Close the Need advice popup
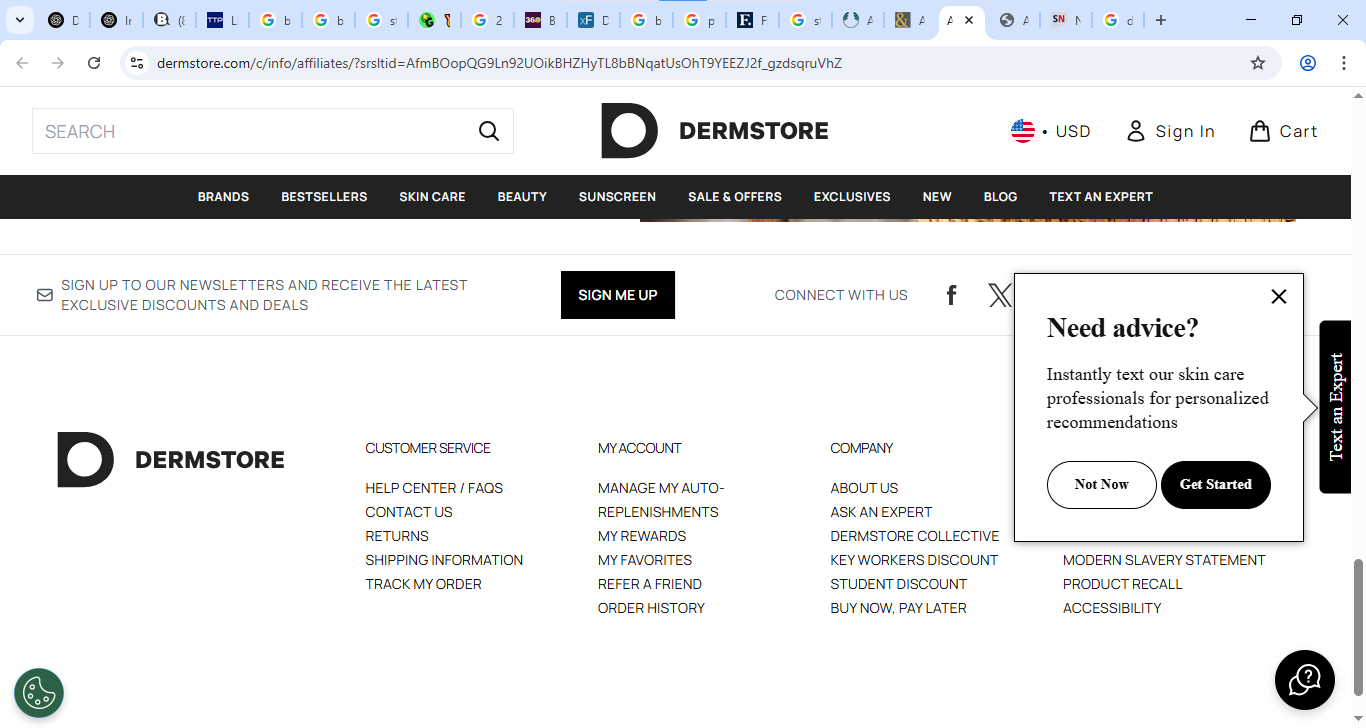The height and width of the screenshot is (728, 1366). coord(1278,296)
